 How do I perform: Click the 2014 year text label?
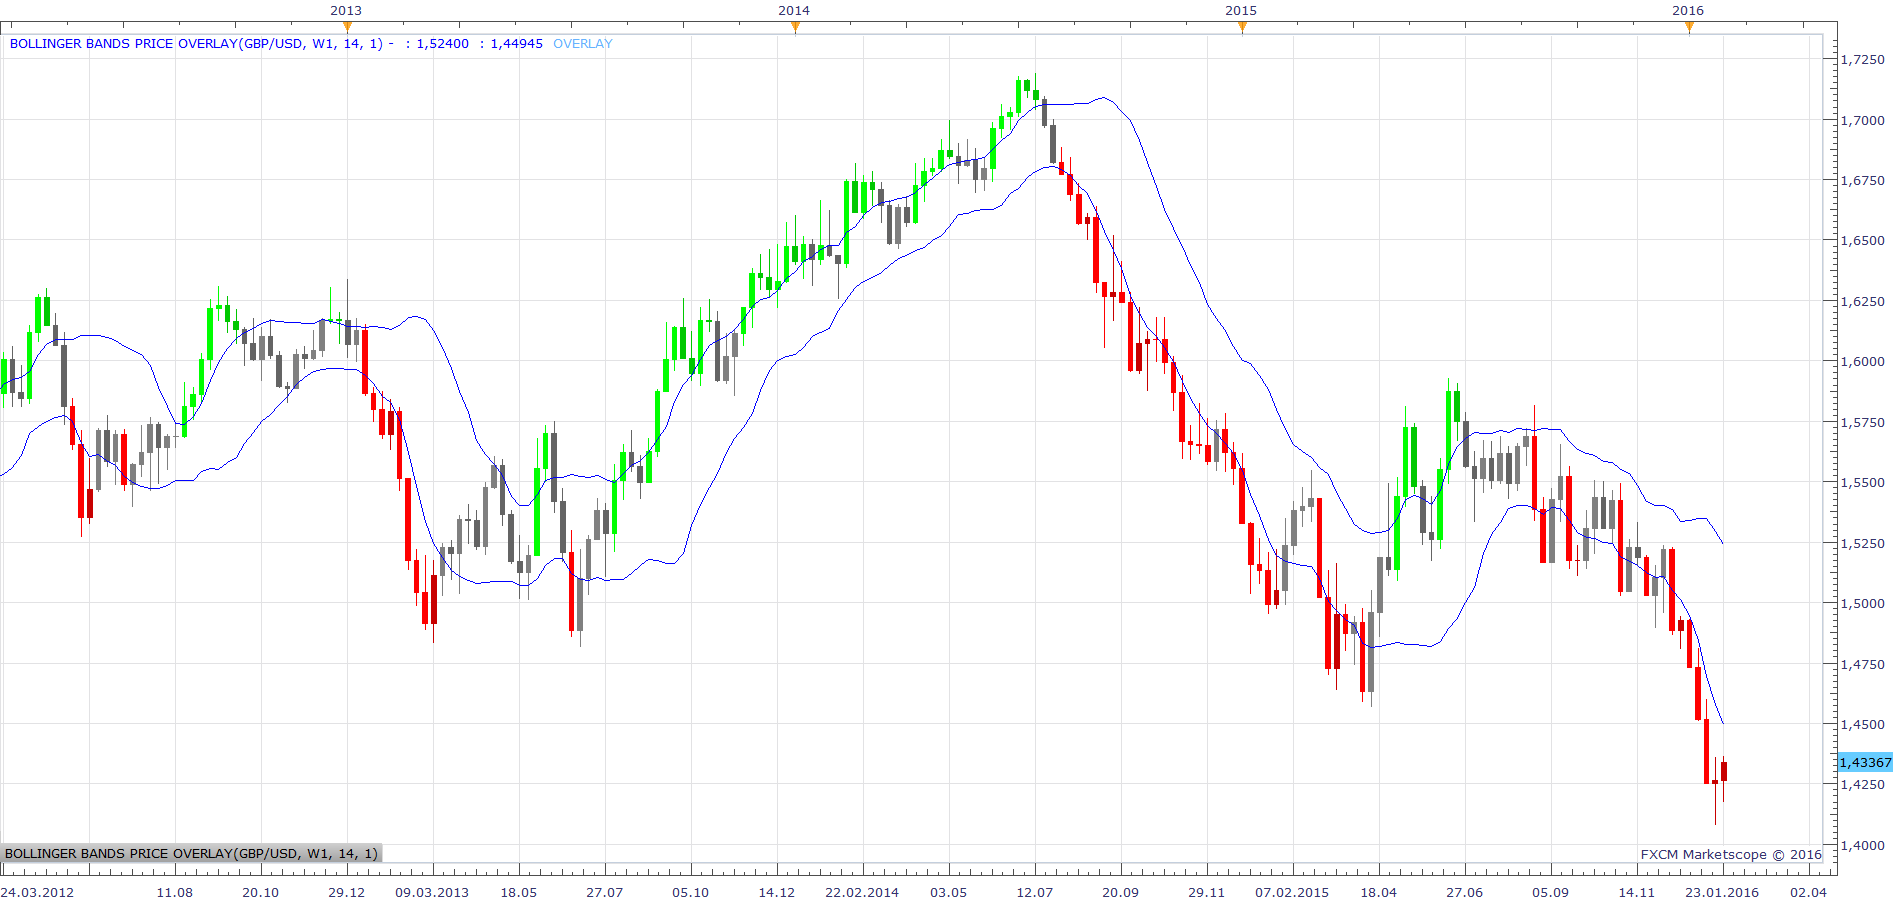coord(794,10)
